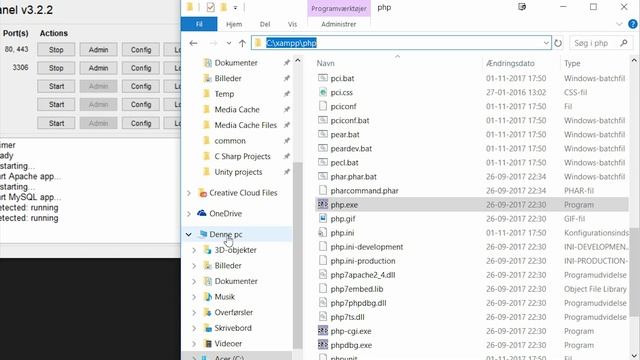This screenshot has width=640, height=360.
Task: Expand the Musik tree node
Action: tap(194, 297)
